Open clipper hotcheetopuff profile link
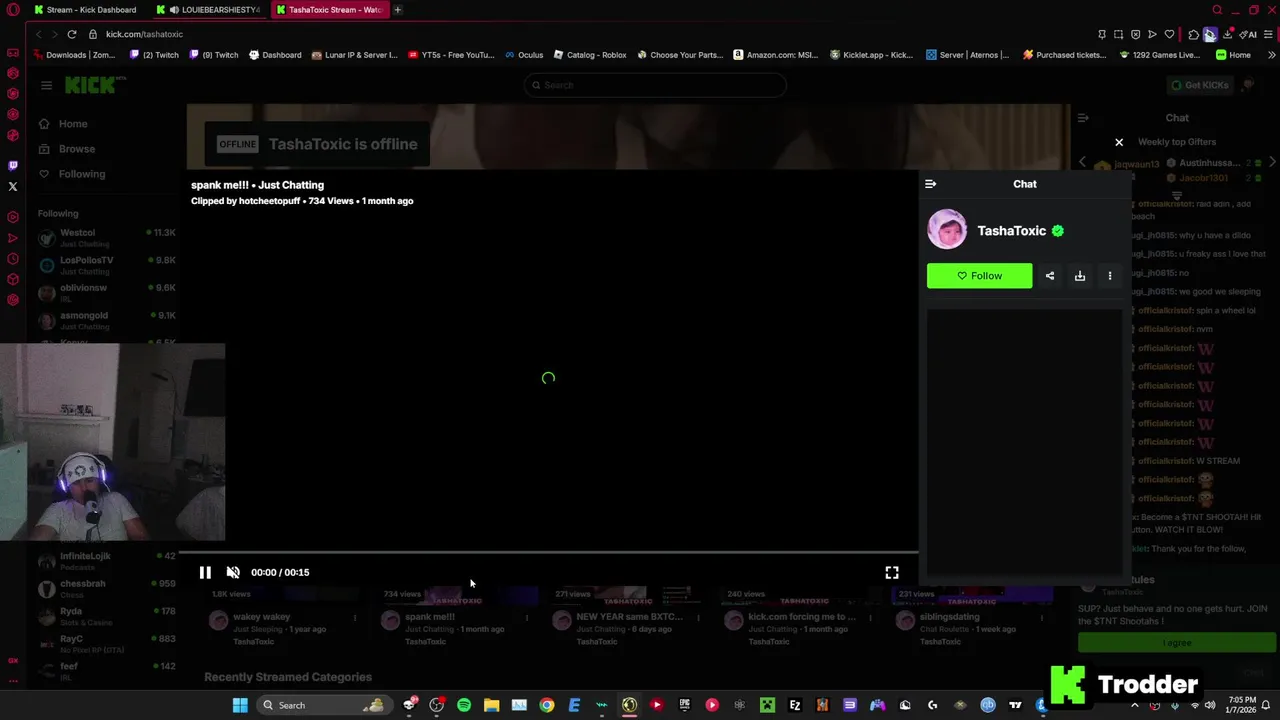1280x720 pixels. pos(269,201)
